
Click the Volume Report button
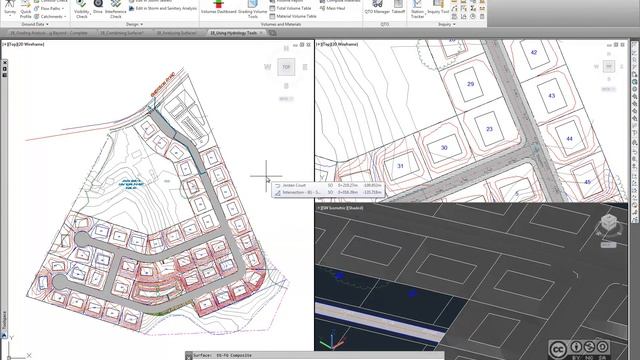(x=286, y=1)
